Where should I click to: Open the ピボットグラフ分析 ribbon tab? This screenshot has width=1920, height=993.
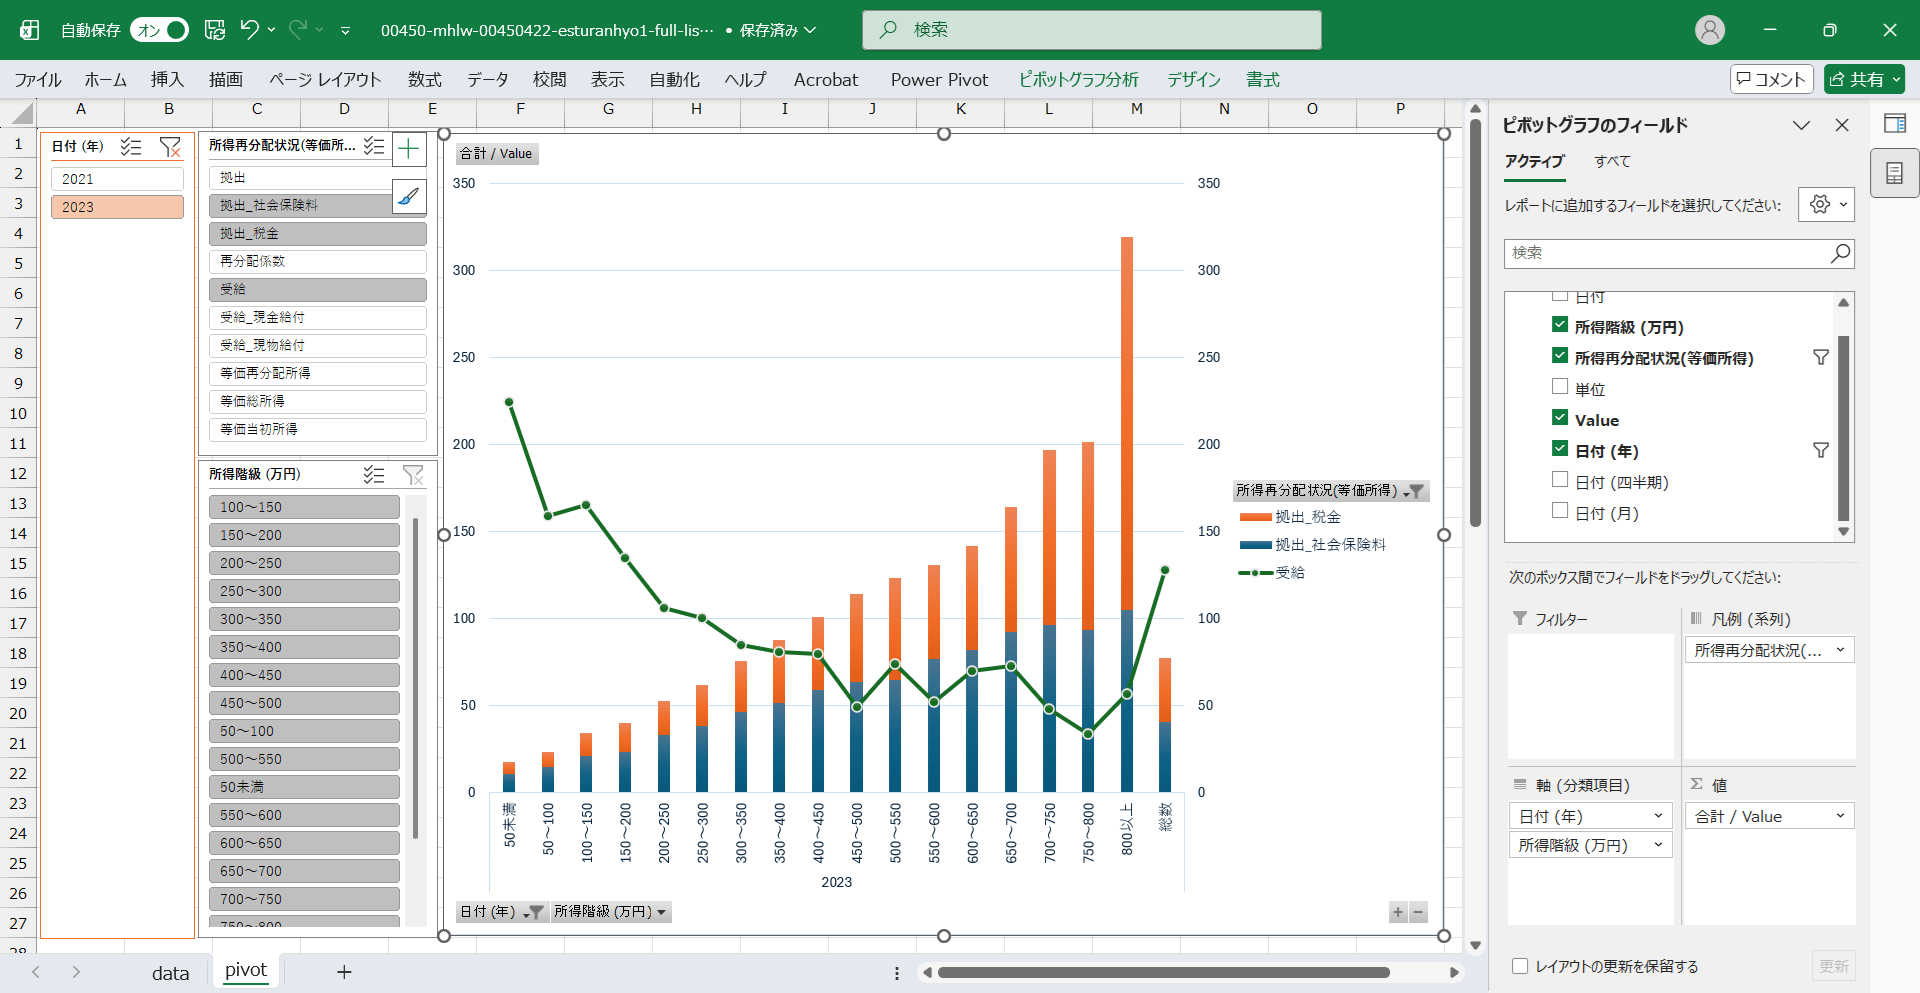click(1078, 80)
